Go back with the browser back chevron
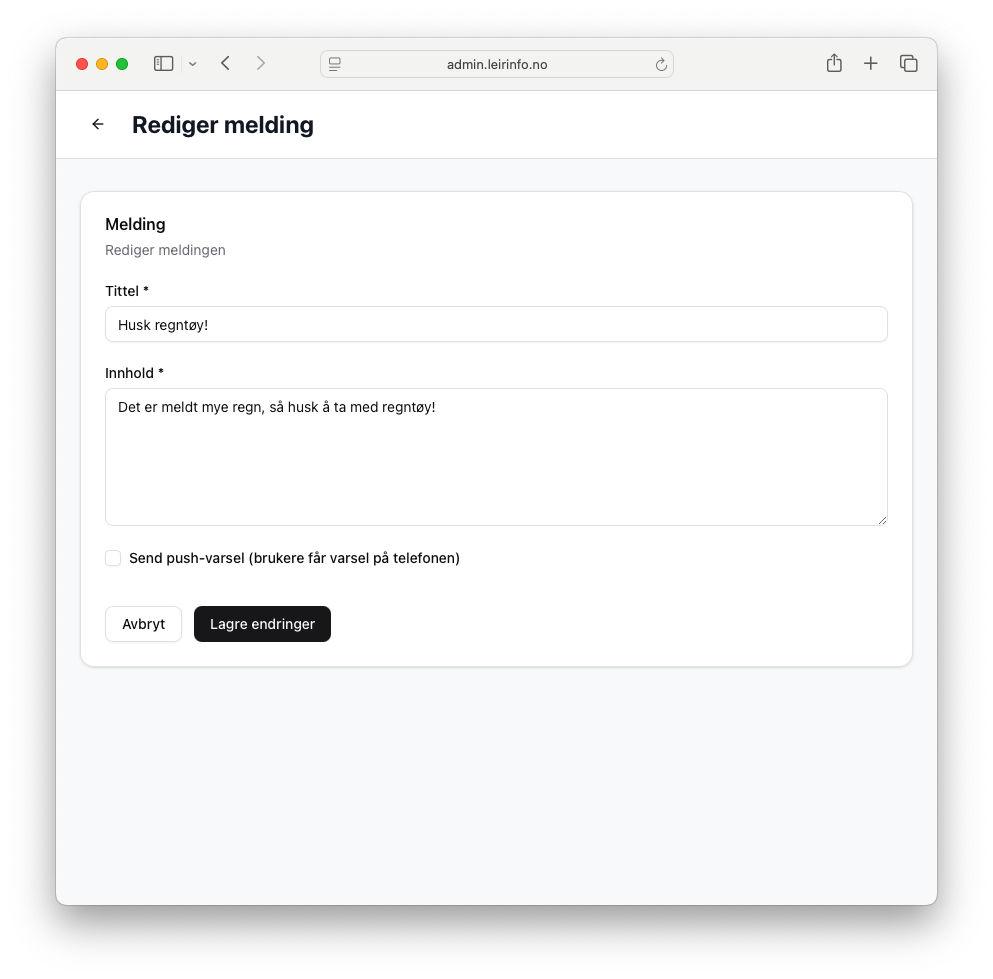Screen dimensions: 993x979 point(226,64)
